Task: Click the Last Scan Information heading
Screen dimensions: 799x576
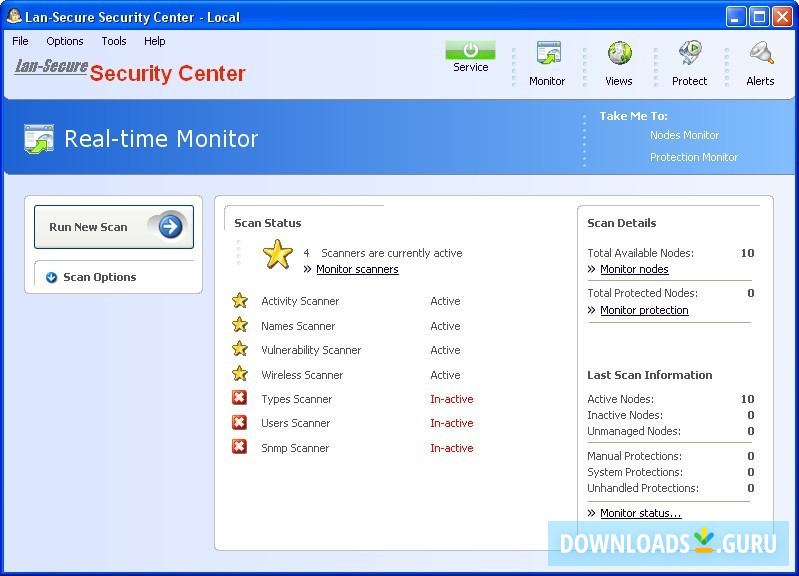Action: 649,375
